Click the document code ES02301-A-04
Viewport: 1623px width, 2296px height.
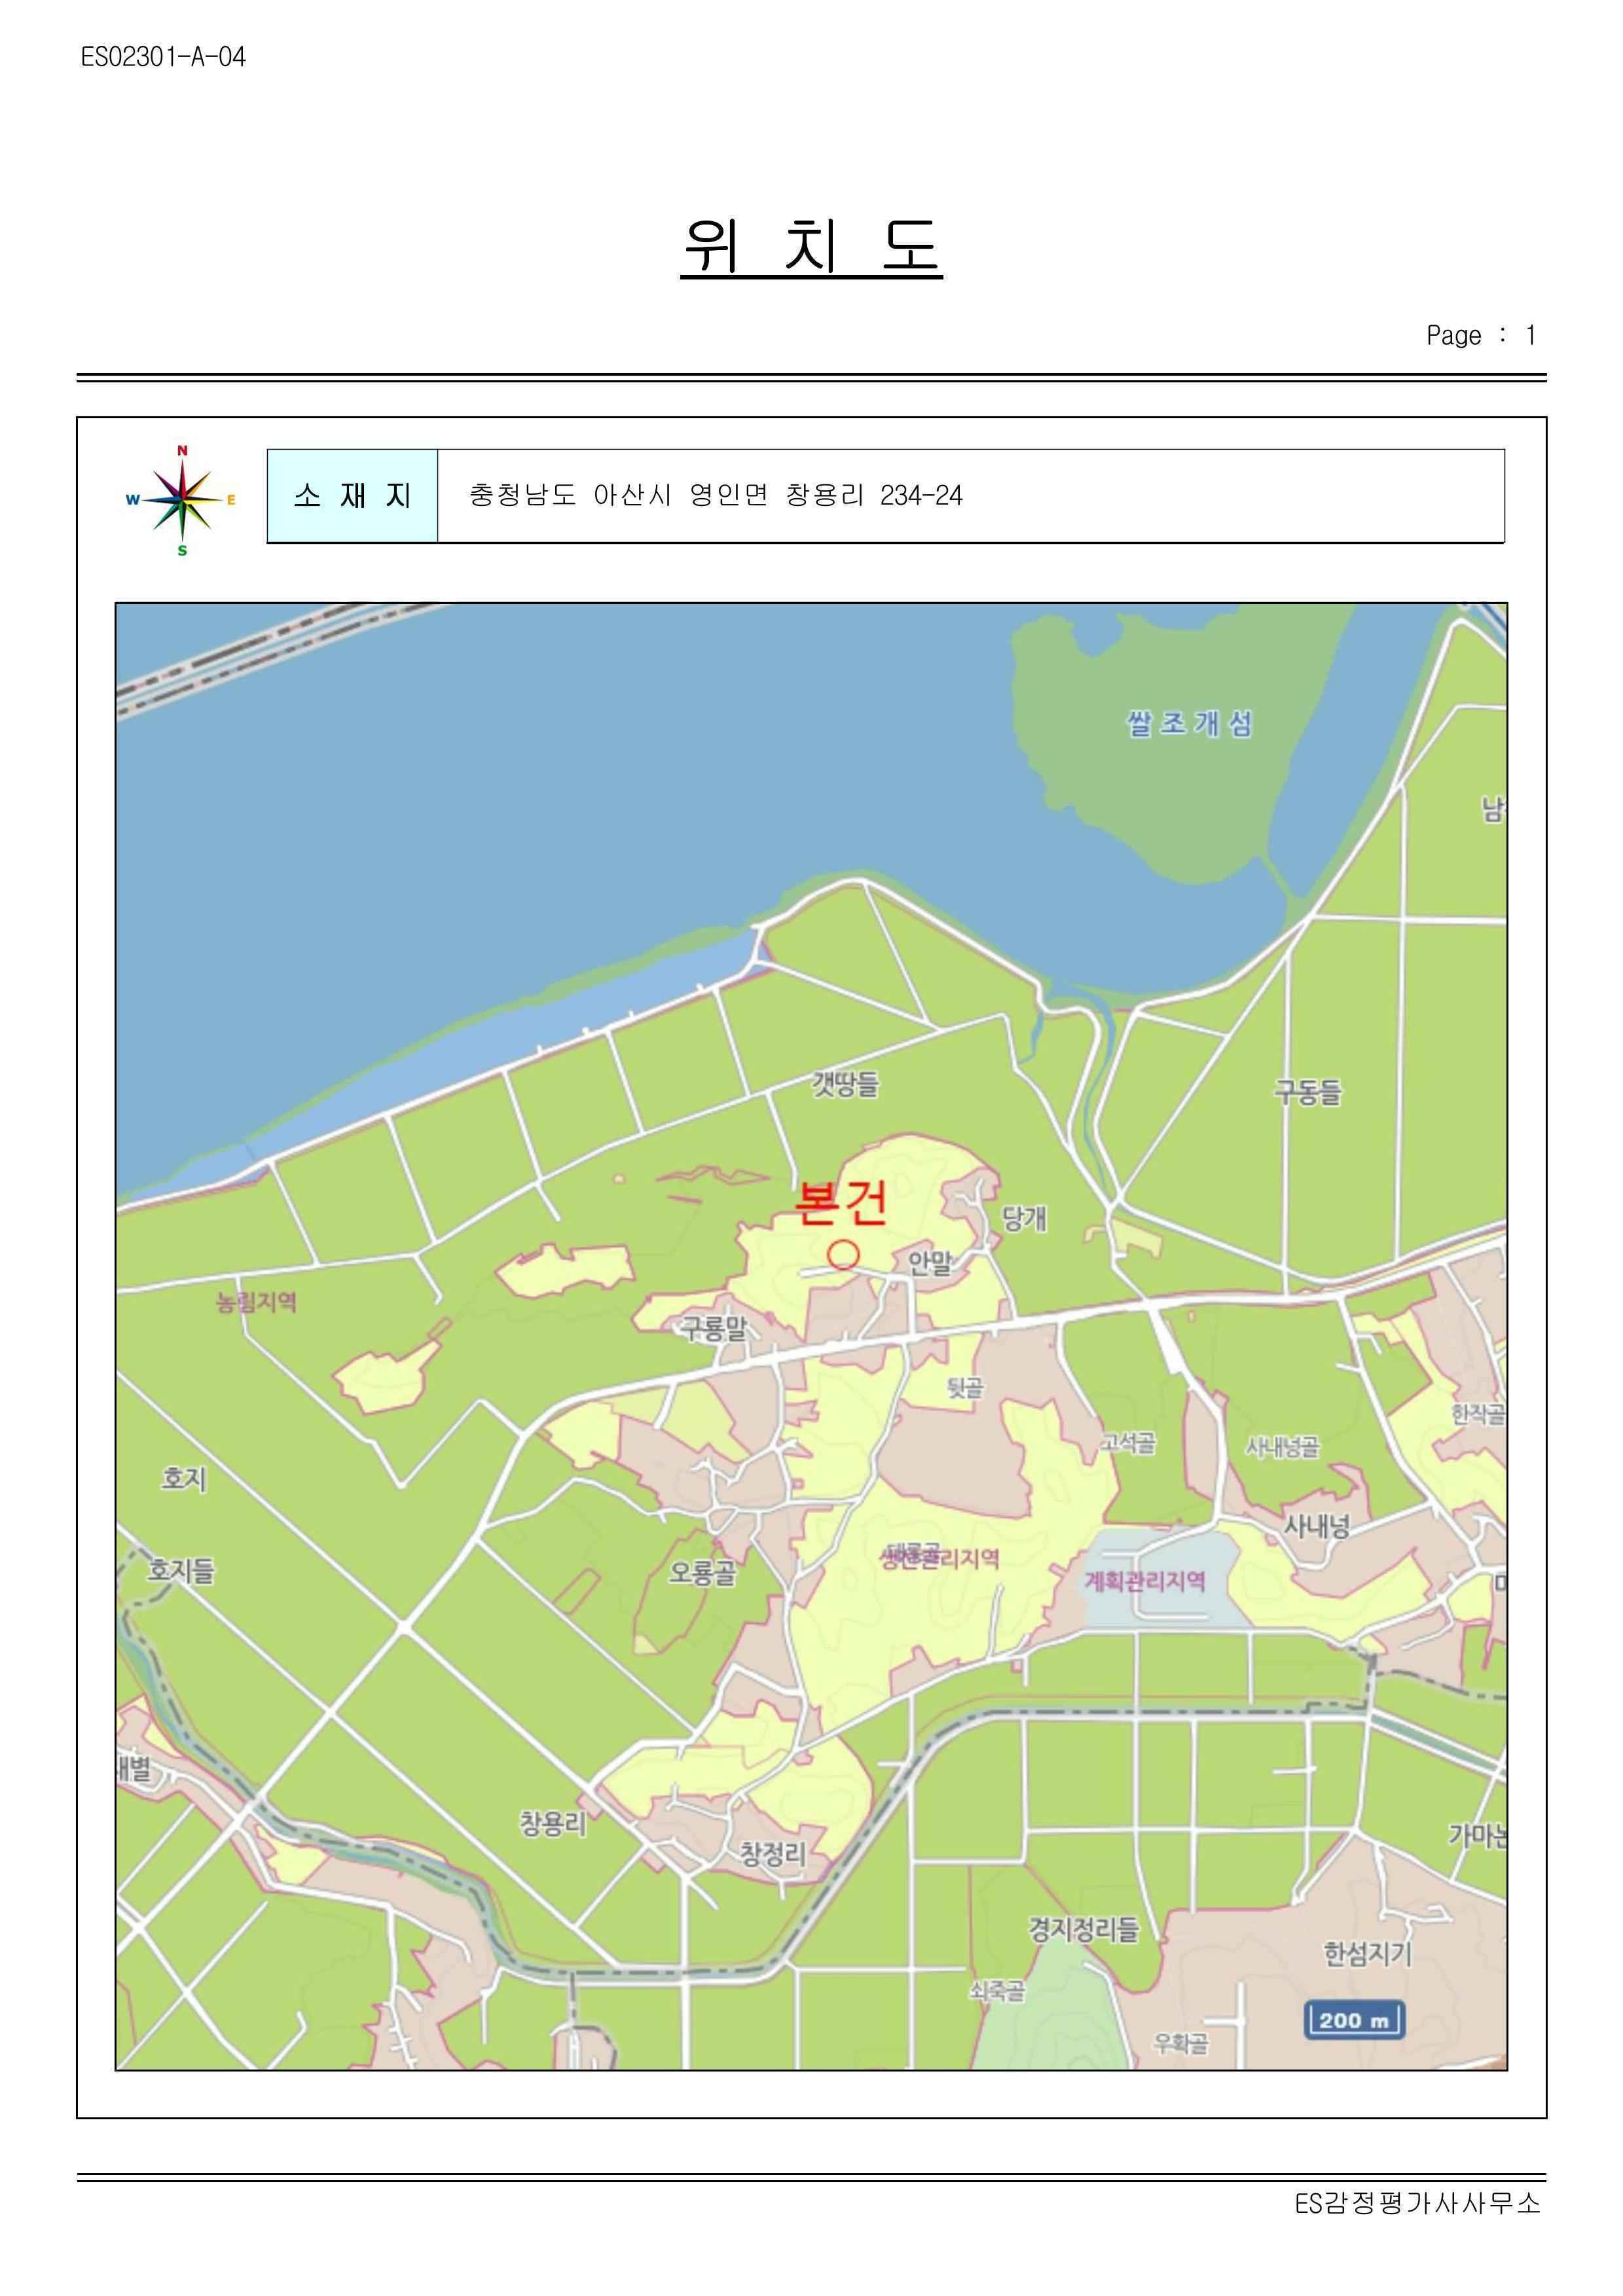click(163, 57)
